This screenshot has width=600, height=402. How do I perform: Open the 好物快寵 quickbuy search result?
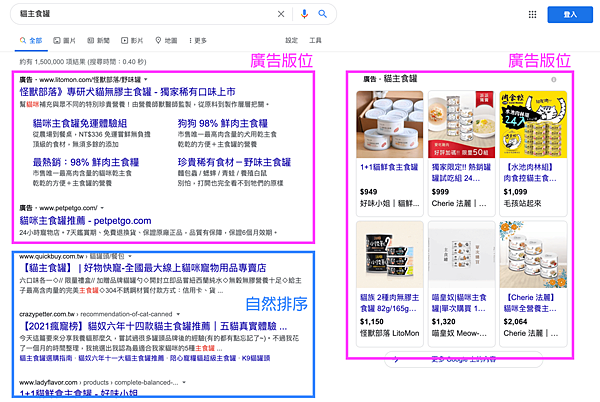pos(143,268)
